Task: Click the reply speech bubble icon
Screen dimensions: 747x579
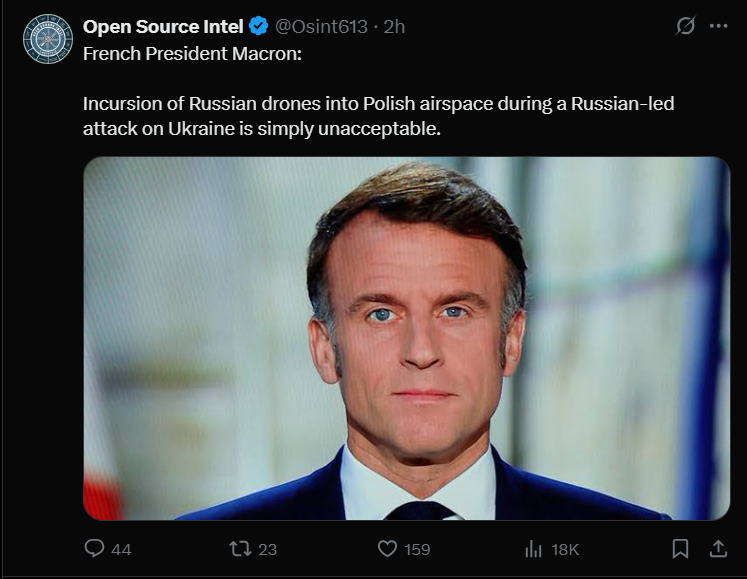Action: pyautogui.click(x=95, y=548)
